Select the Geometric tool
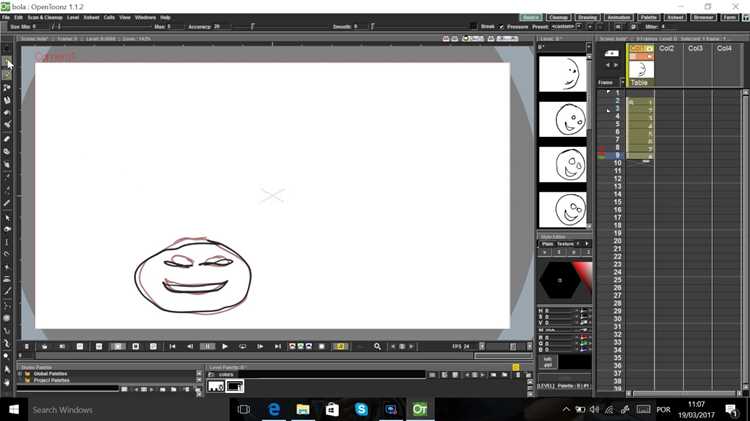 7,88
